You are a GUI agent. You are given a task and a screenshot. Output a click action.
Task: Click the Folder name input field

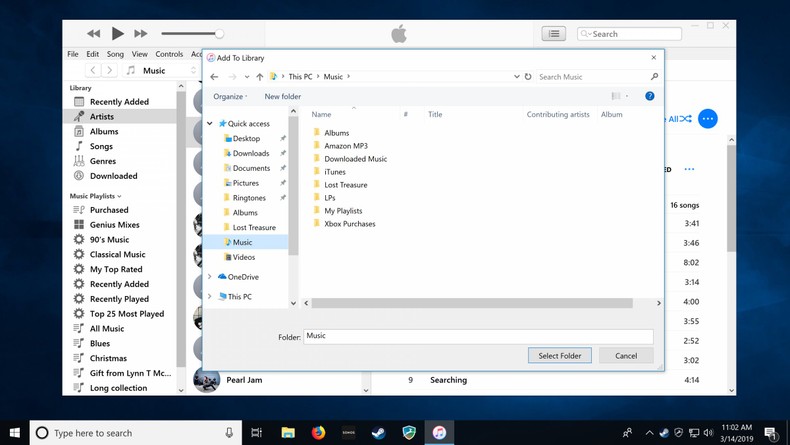[x=478, y=337]
